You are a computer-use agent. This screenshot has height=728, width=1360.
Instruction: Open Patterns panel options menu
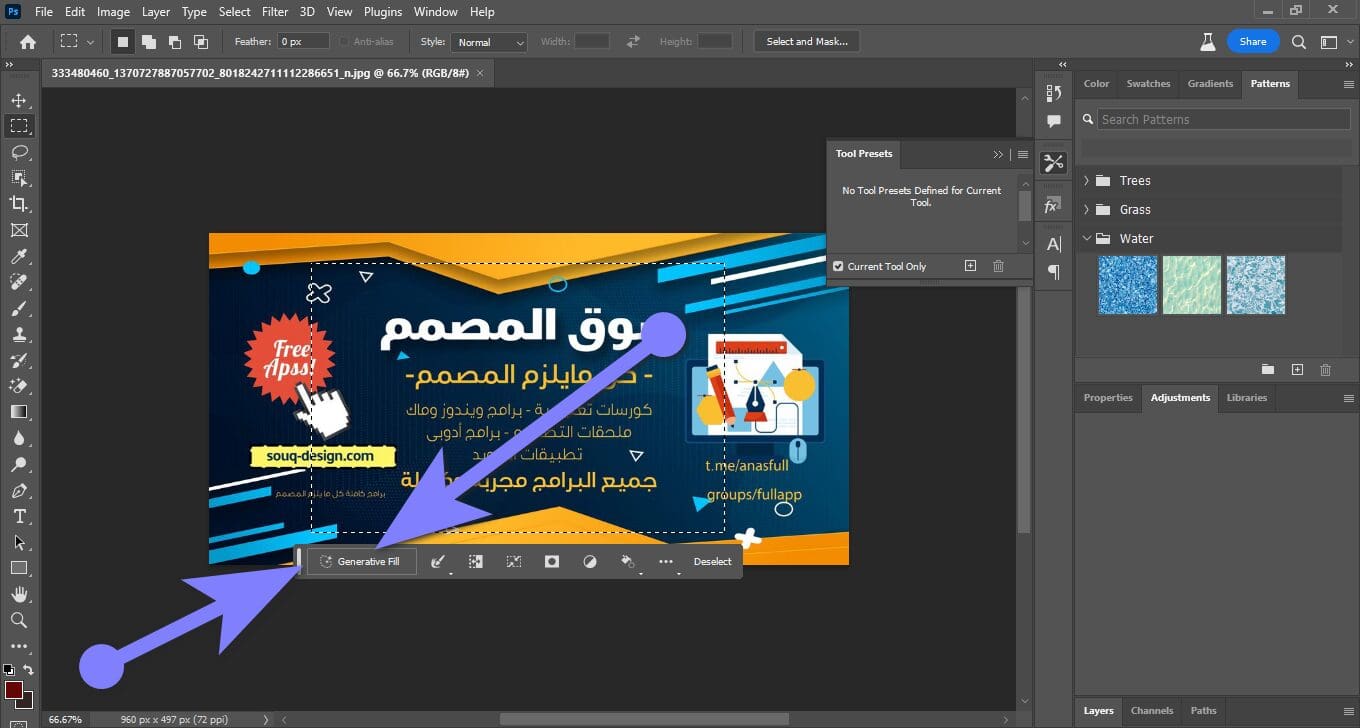[x=1348, y=84]
